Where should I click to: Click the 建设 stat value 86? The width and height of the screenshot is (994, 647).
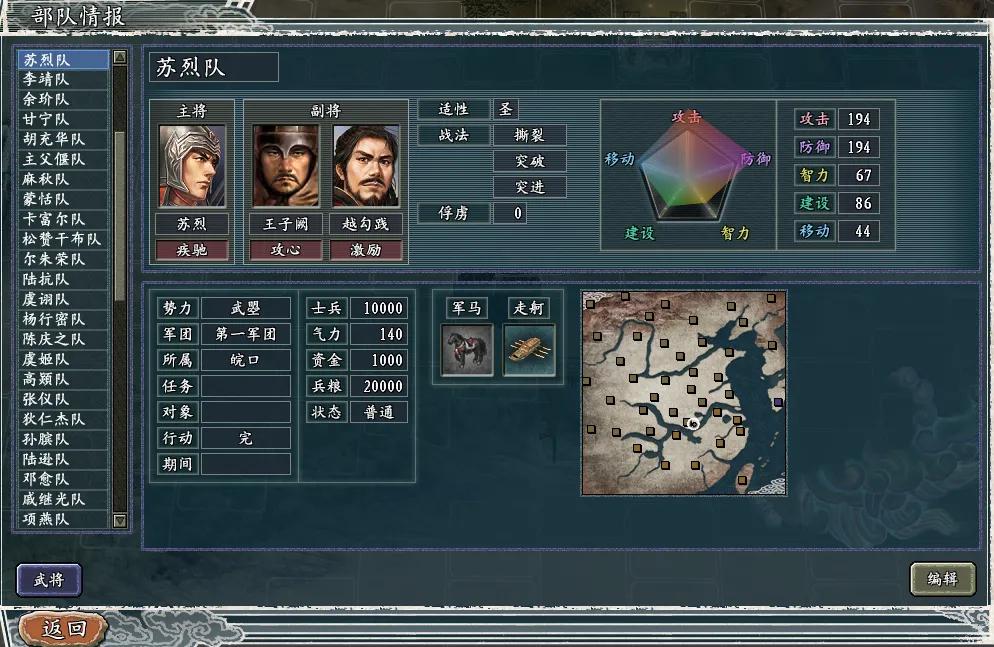[859, 203]
